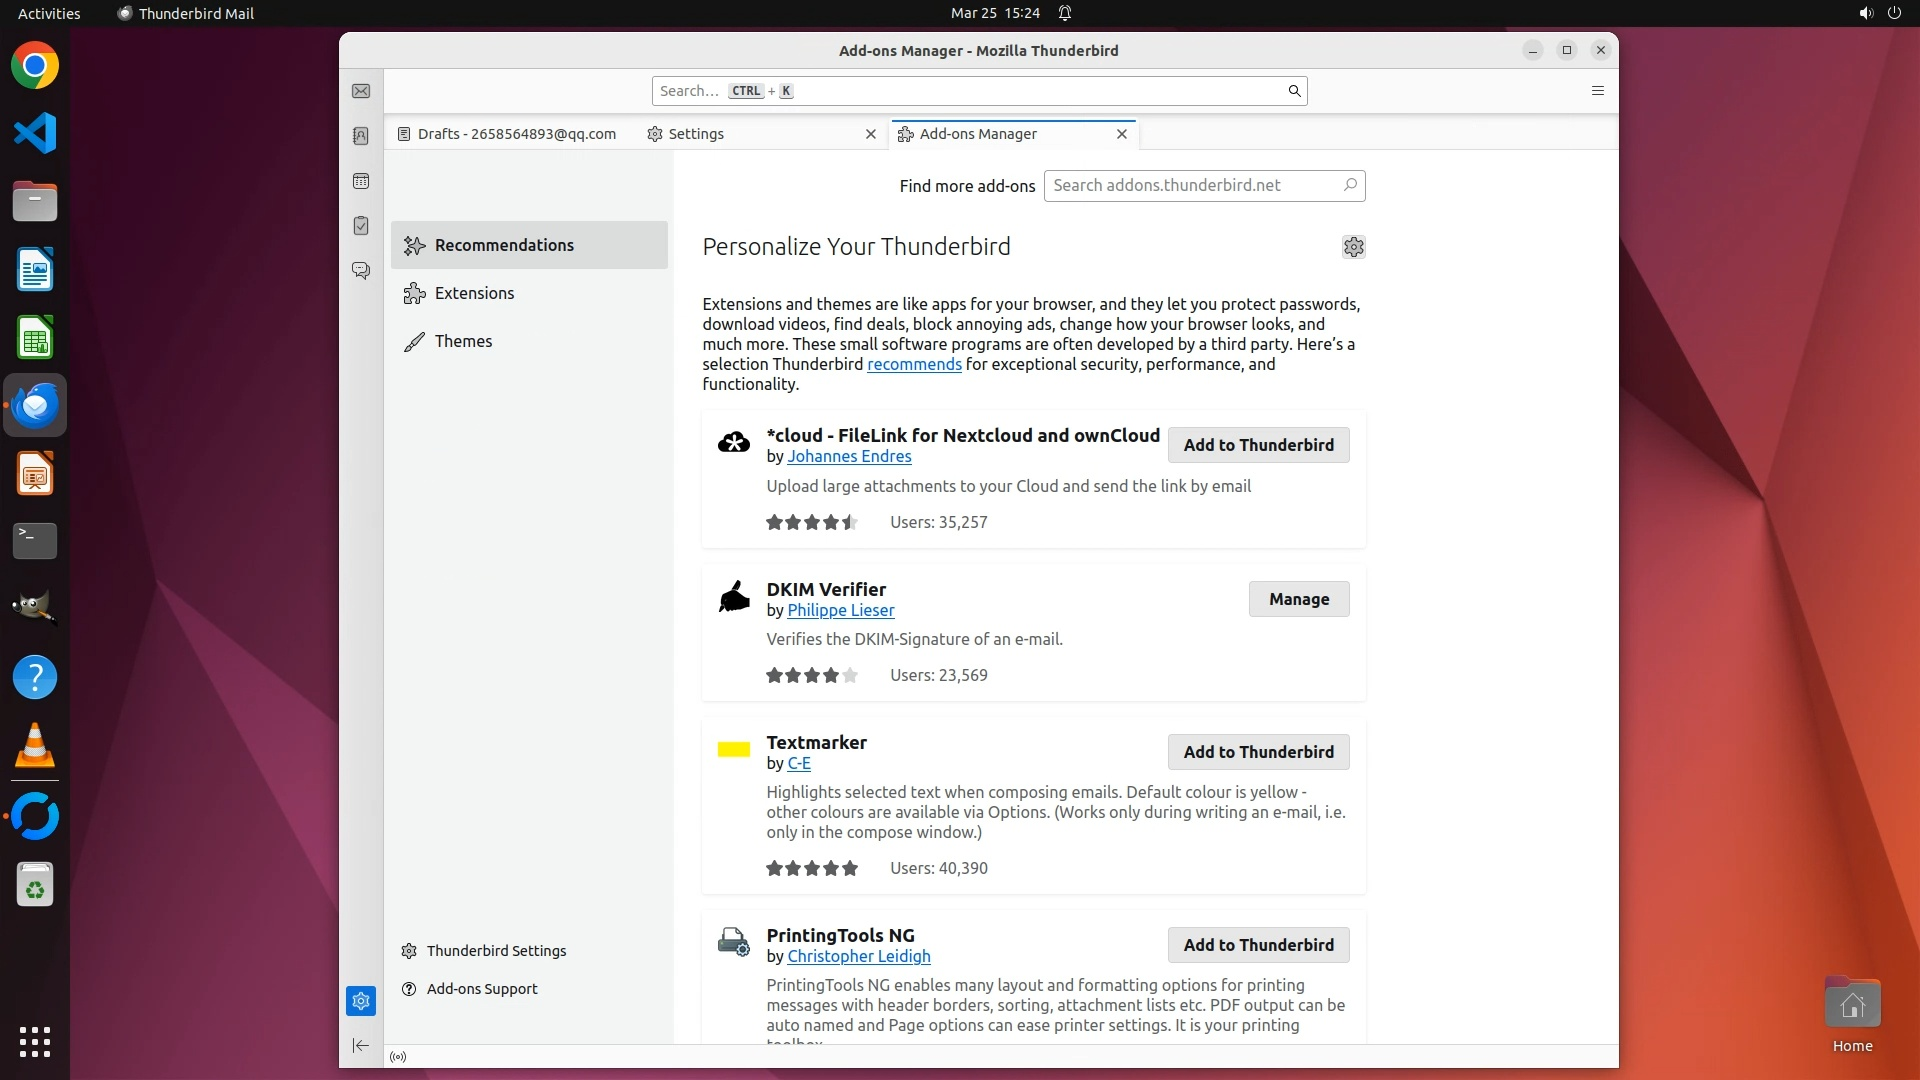The image size is (1920, 1080).
Task: Collapse the spaces toolbar
Action: (x=361, y=1046)
